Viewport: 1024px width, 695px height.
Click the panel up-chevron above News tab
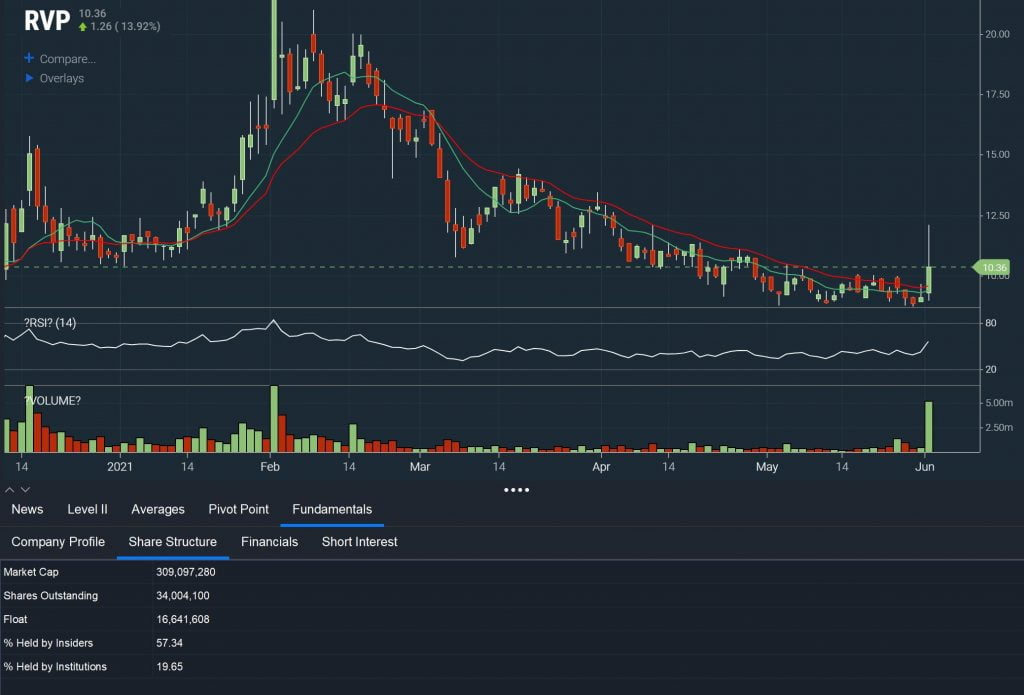[11, 491]
